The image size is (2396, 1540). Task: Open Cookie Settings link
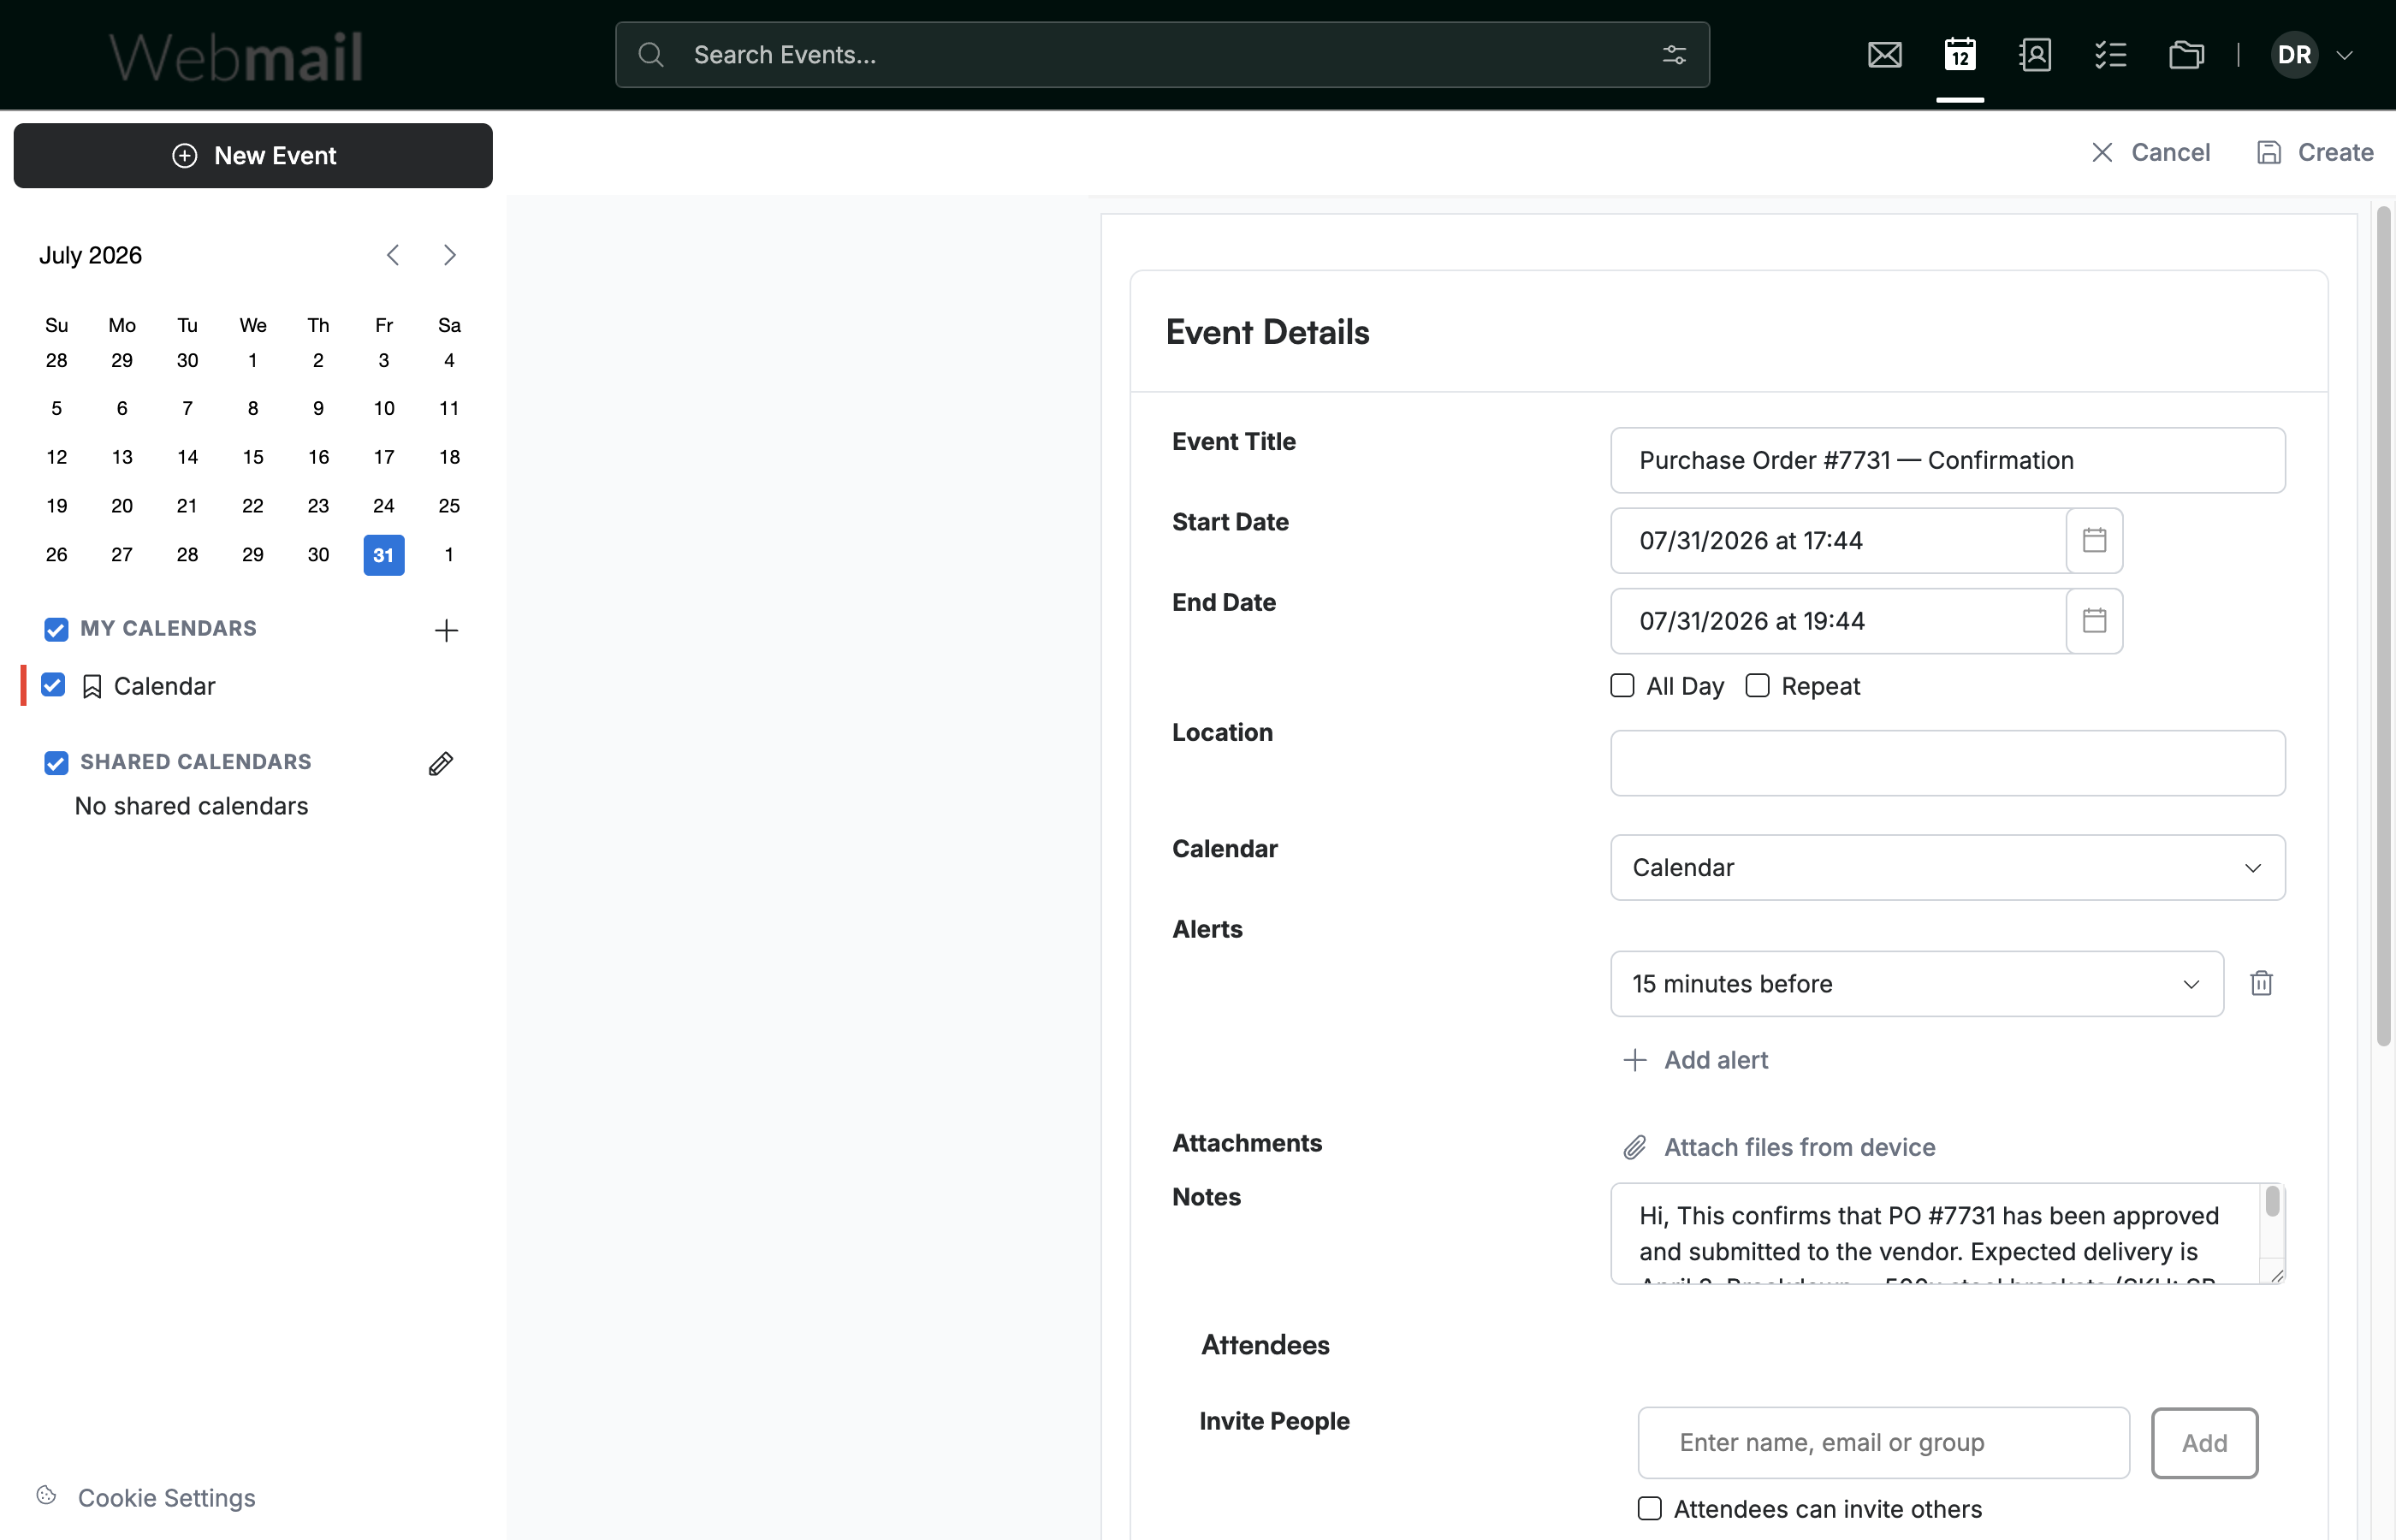[167, 1497]
